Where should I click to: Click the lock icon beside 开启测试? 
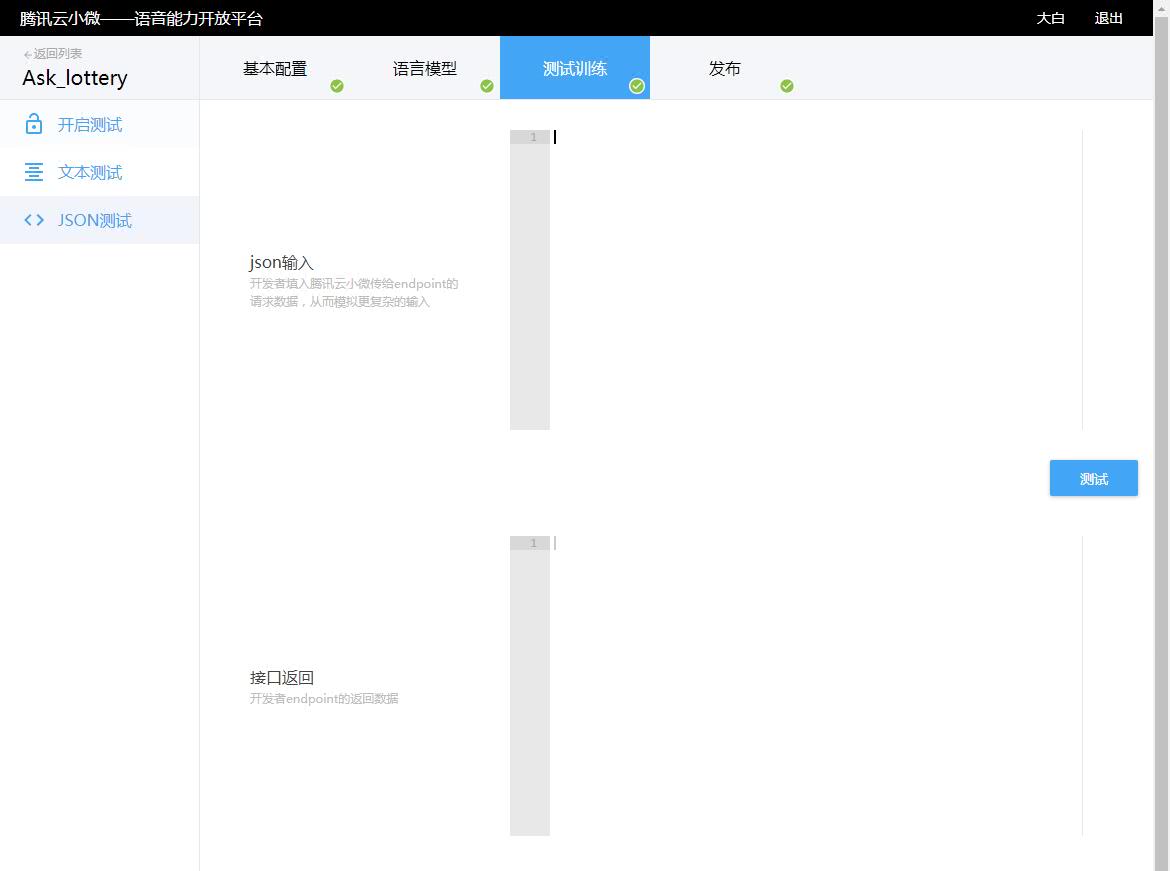(x=34, y=124)
